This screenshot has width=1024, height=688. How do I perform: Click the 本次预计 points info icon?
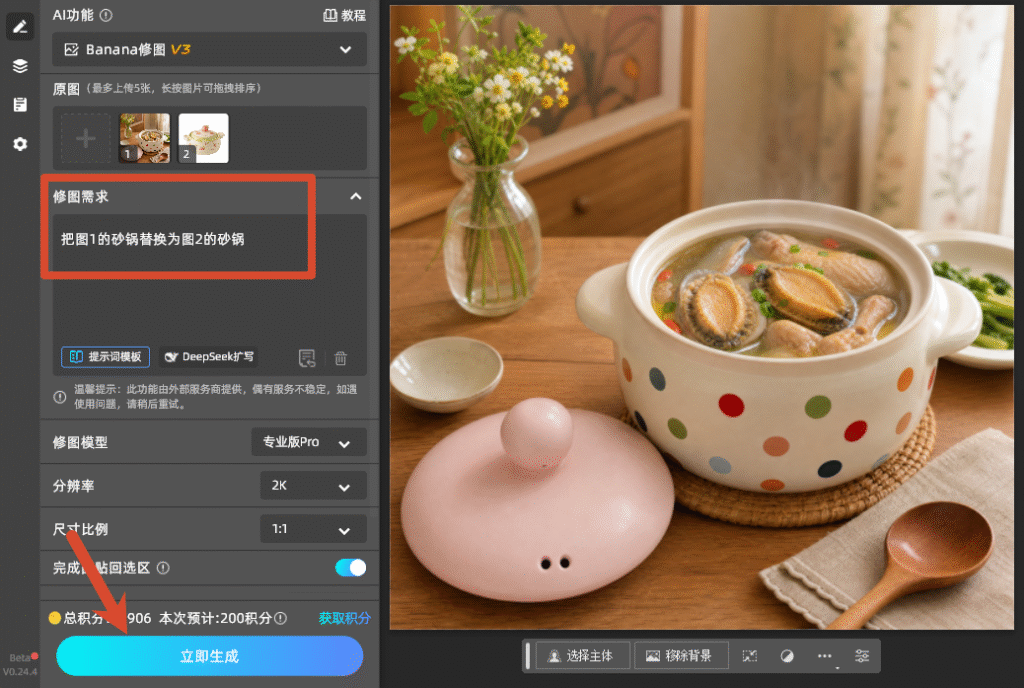point(280,618)
